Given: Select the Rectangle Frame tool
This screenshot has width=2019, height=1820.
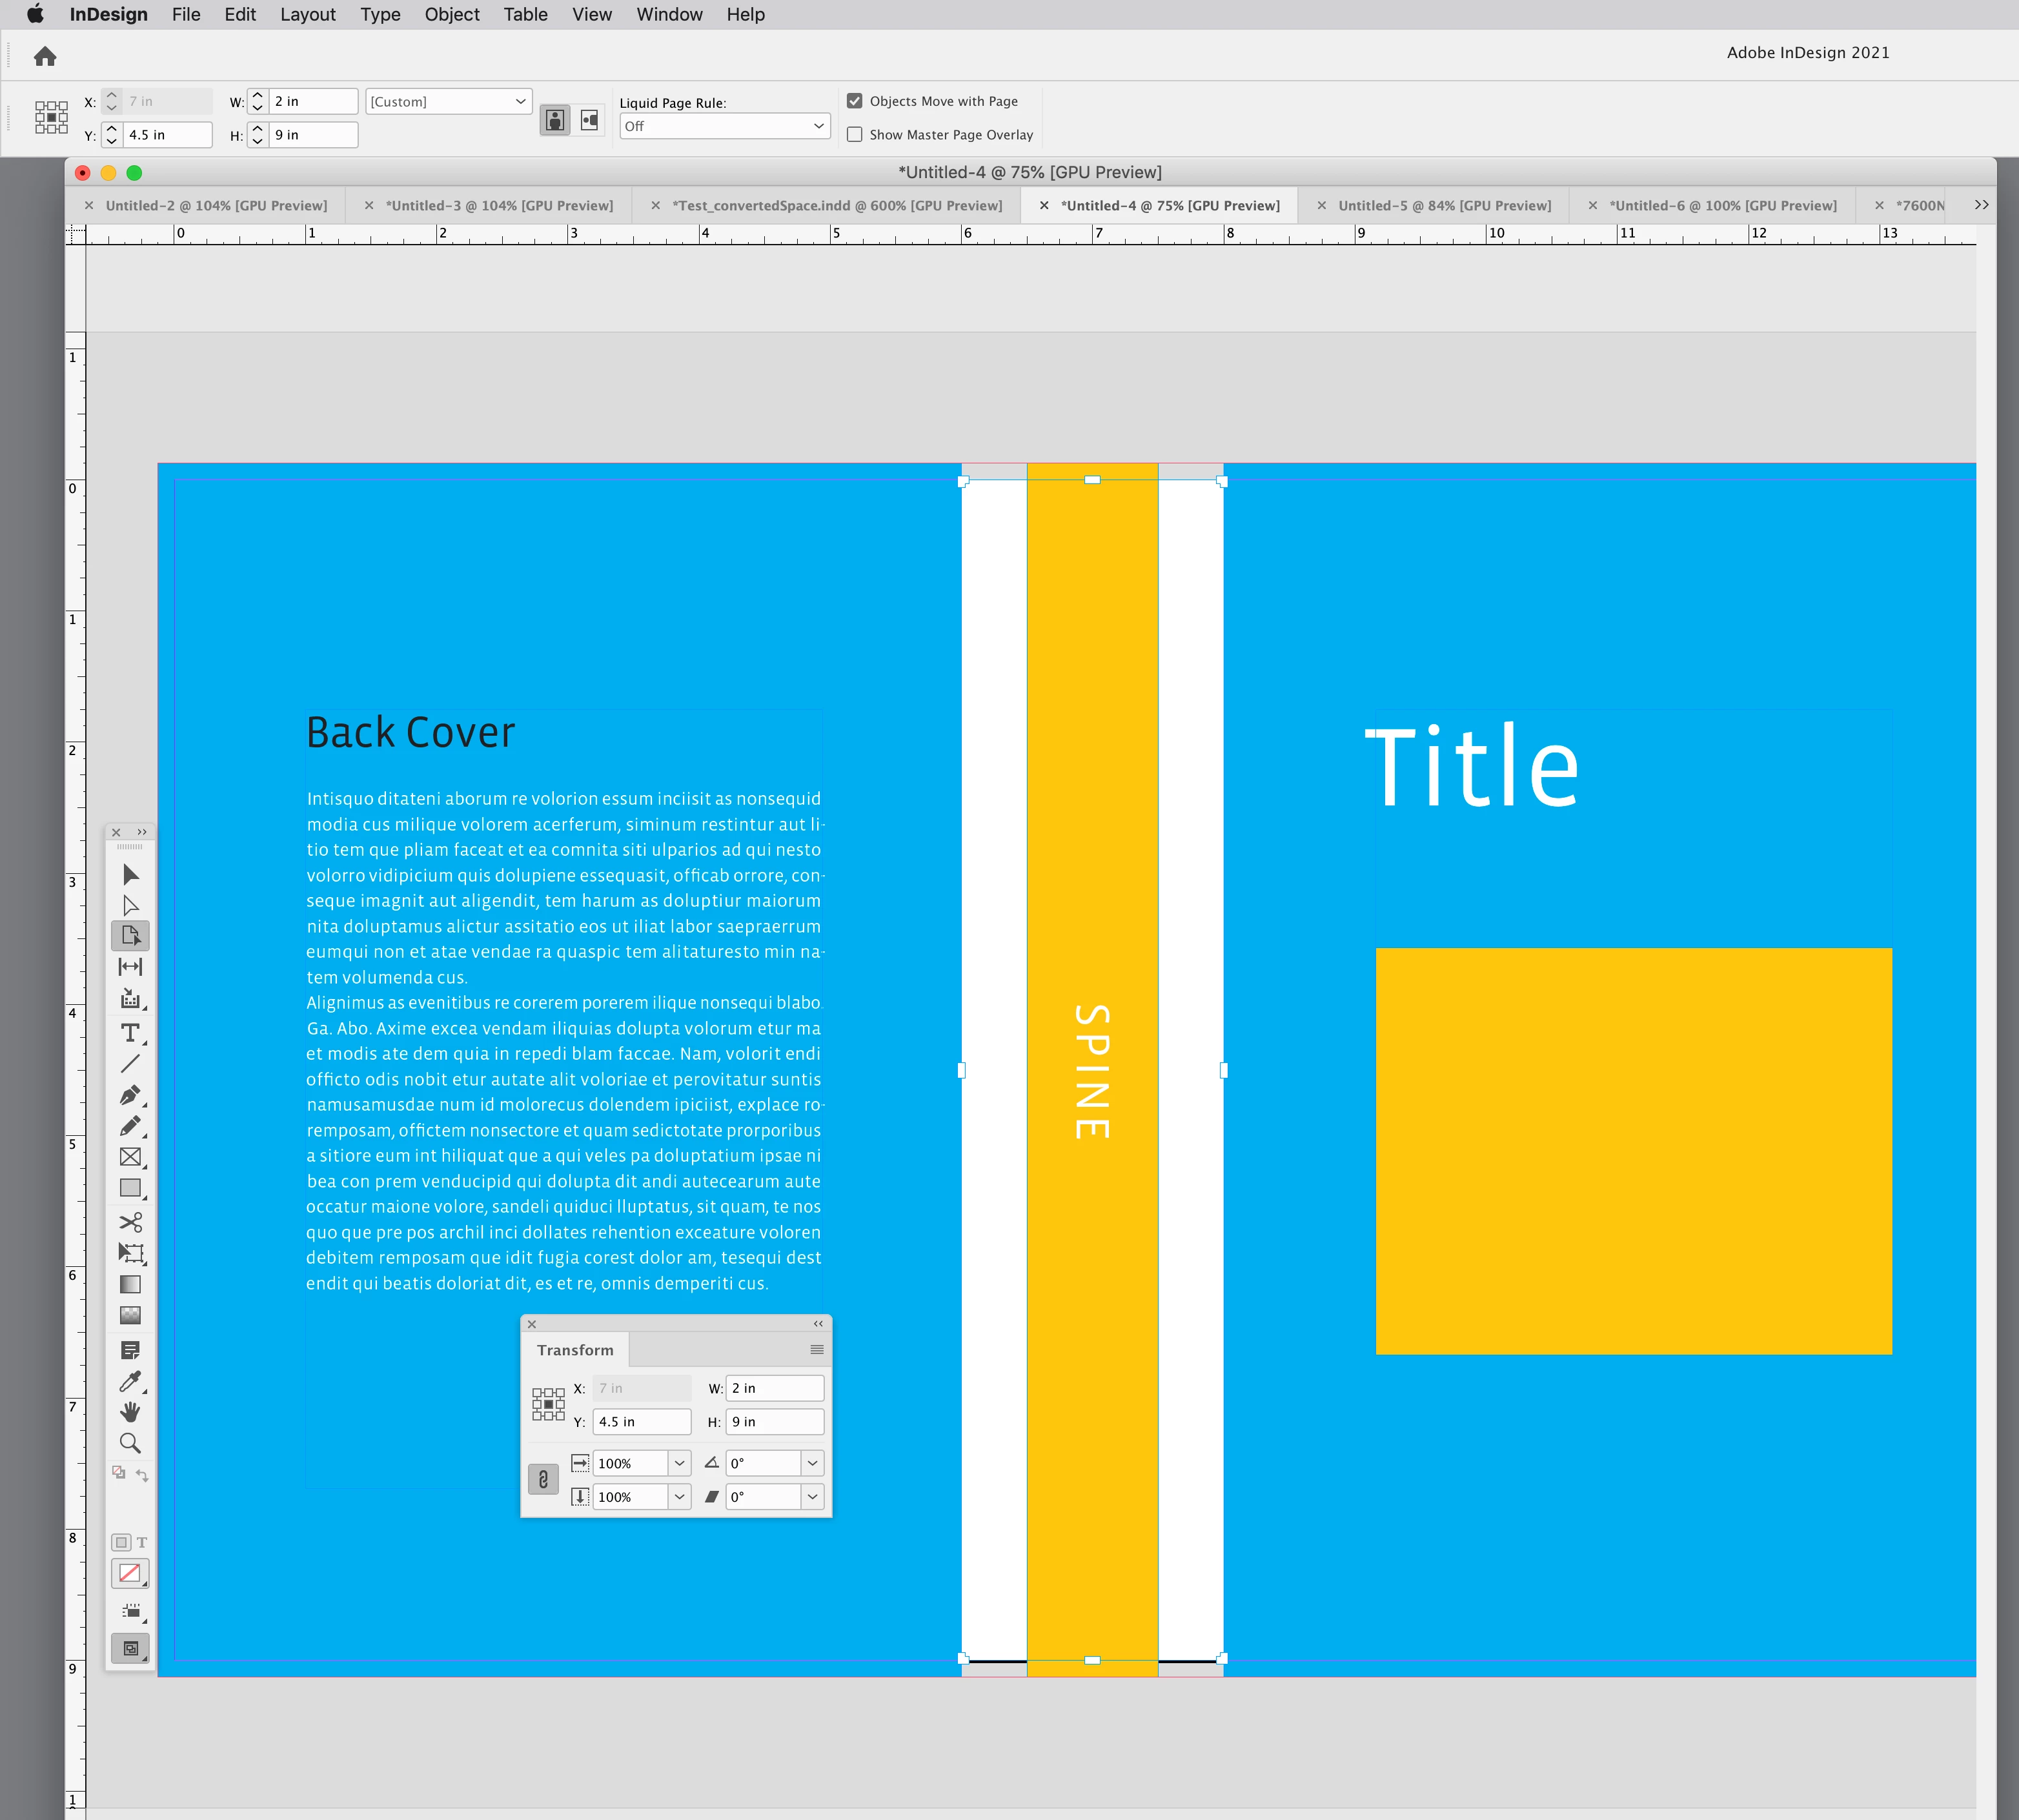Looking at the screenshot, I should click(130, 1157).
